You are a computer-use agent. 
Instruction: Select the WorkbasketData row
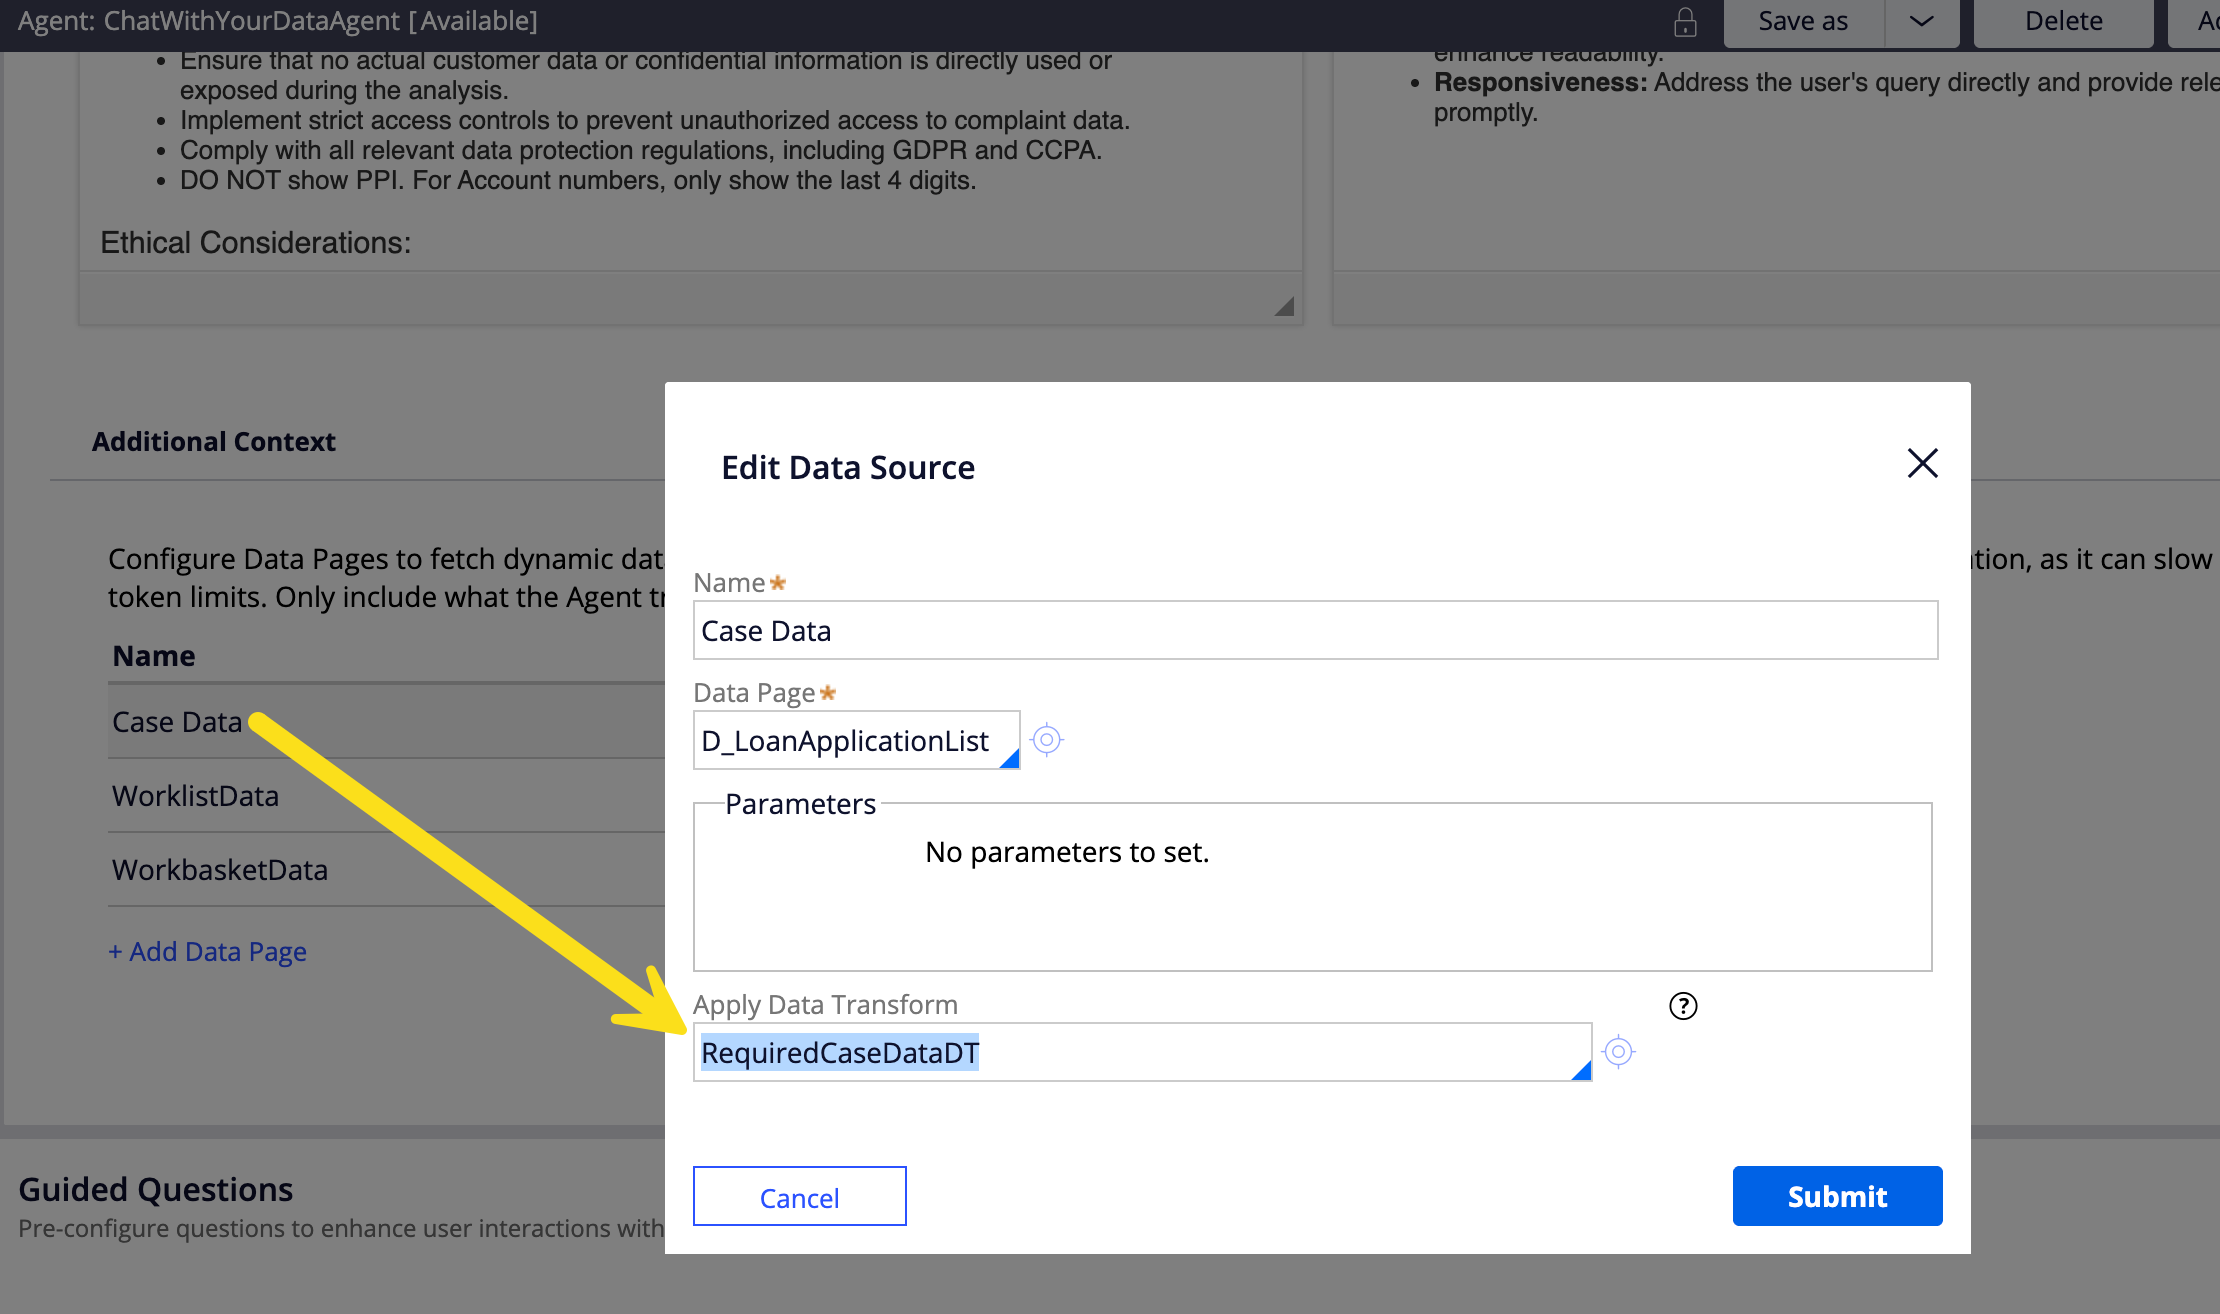220,870
